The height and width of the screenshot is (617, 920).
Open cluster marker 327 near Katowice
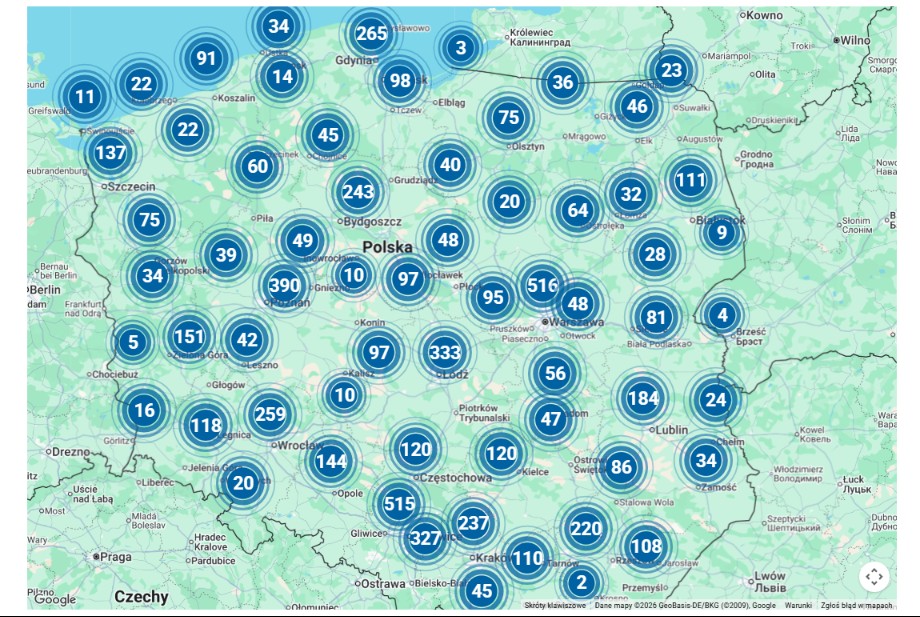click(x=425, y=538)
